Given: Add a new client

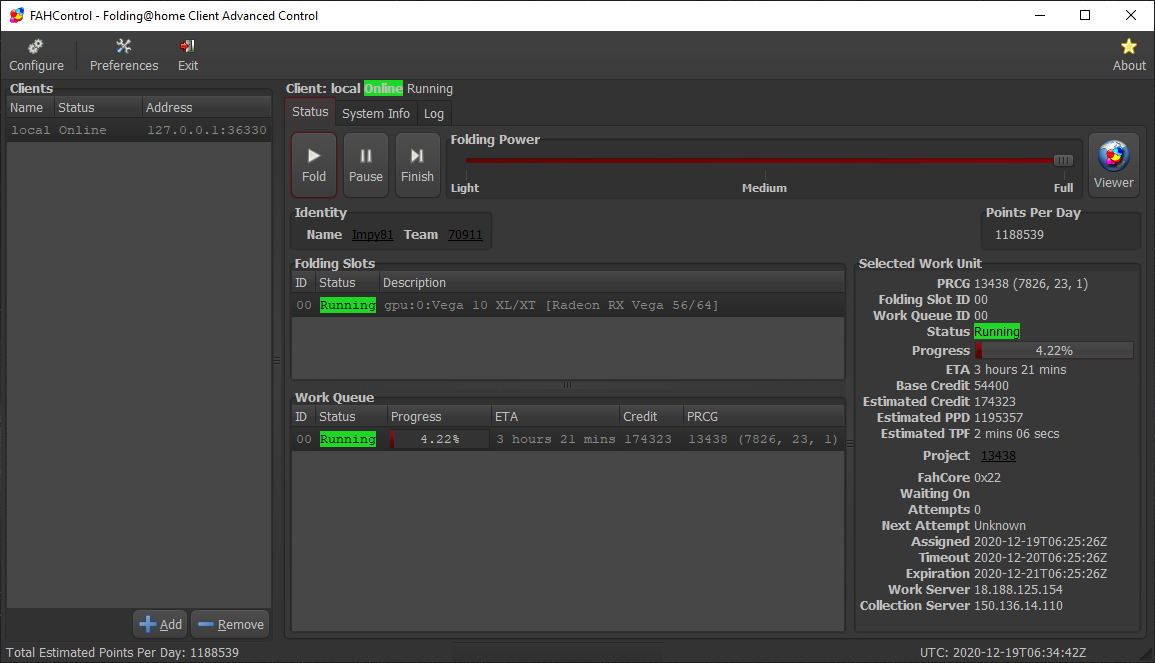Looking at the screenshot, I should coord(161,624).
